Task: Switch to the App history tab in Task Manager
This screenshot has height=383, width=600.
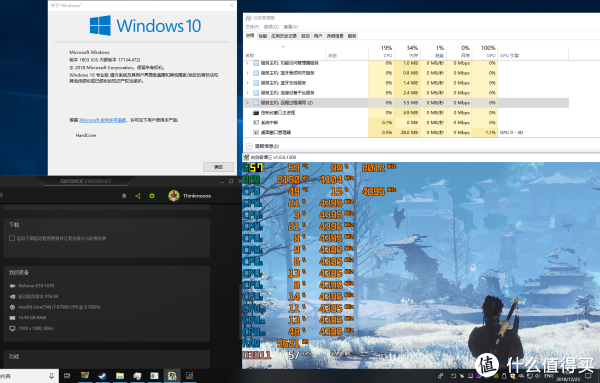Action: click(284, 36)
